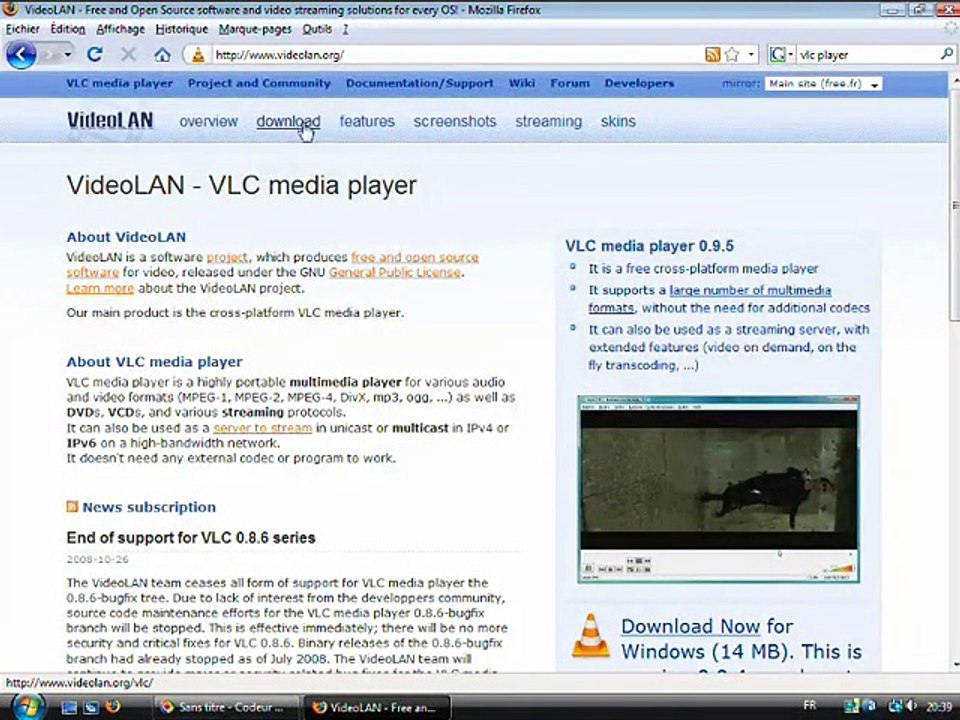The height and width of the screenshot is (720, 960).
Task: Click the VLC cone site icon in address bar
Action: pyautogui.click(x=198, y=55)
